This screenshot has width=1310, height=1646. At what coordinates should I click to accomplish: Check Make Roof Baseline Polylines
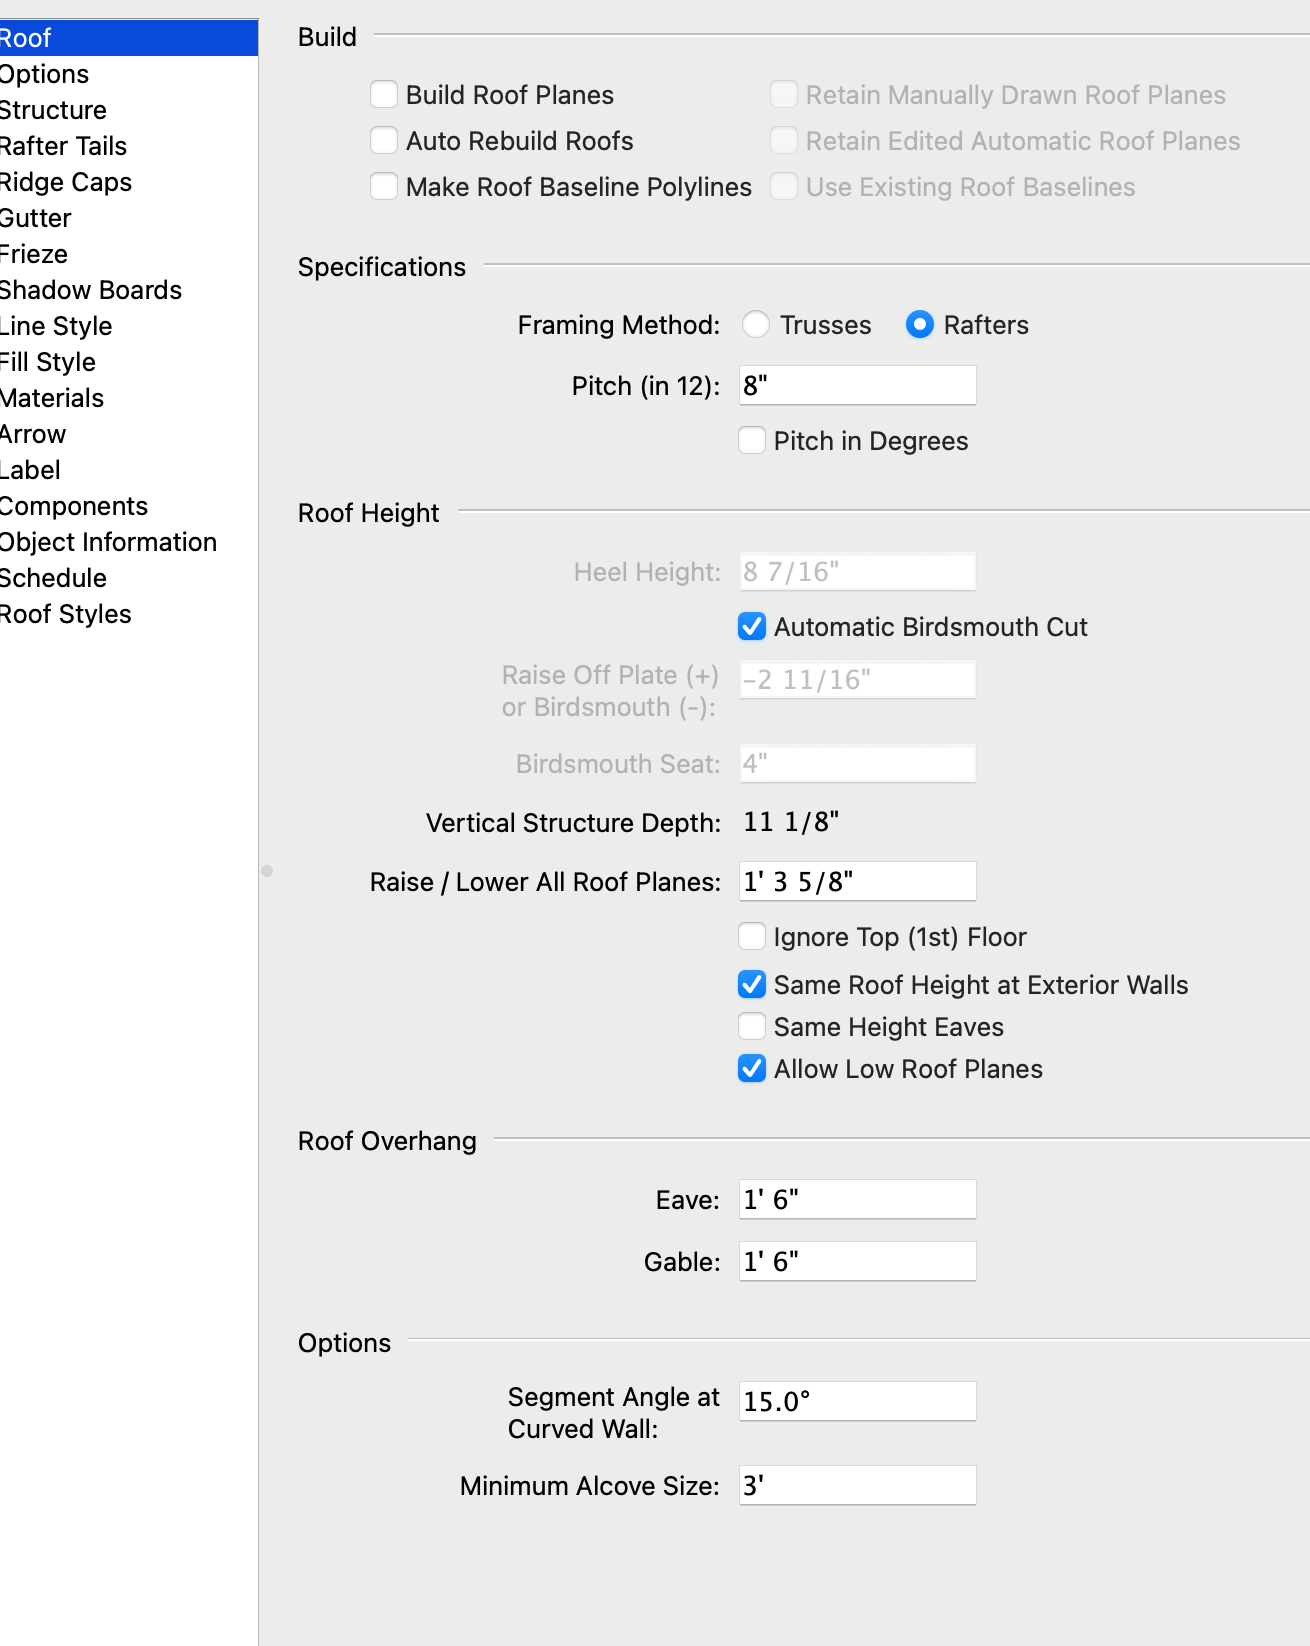pos(384,187)
